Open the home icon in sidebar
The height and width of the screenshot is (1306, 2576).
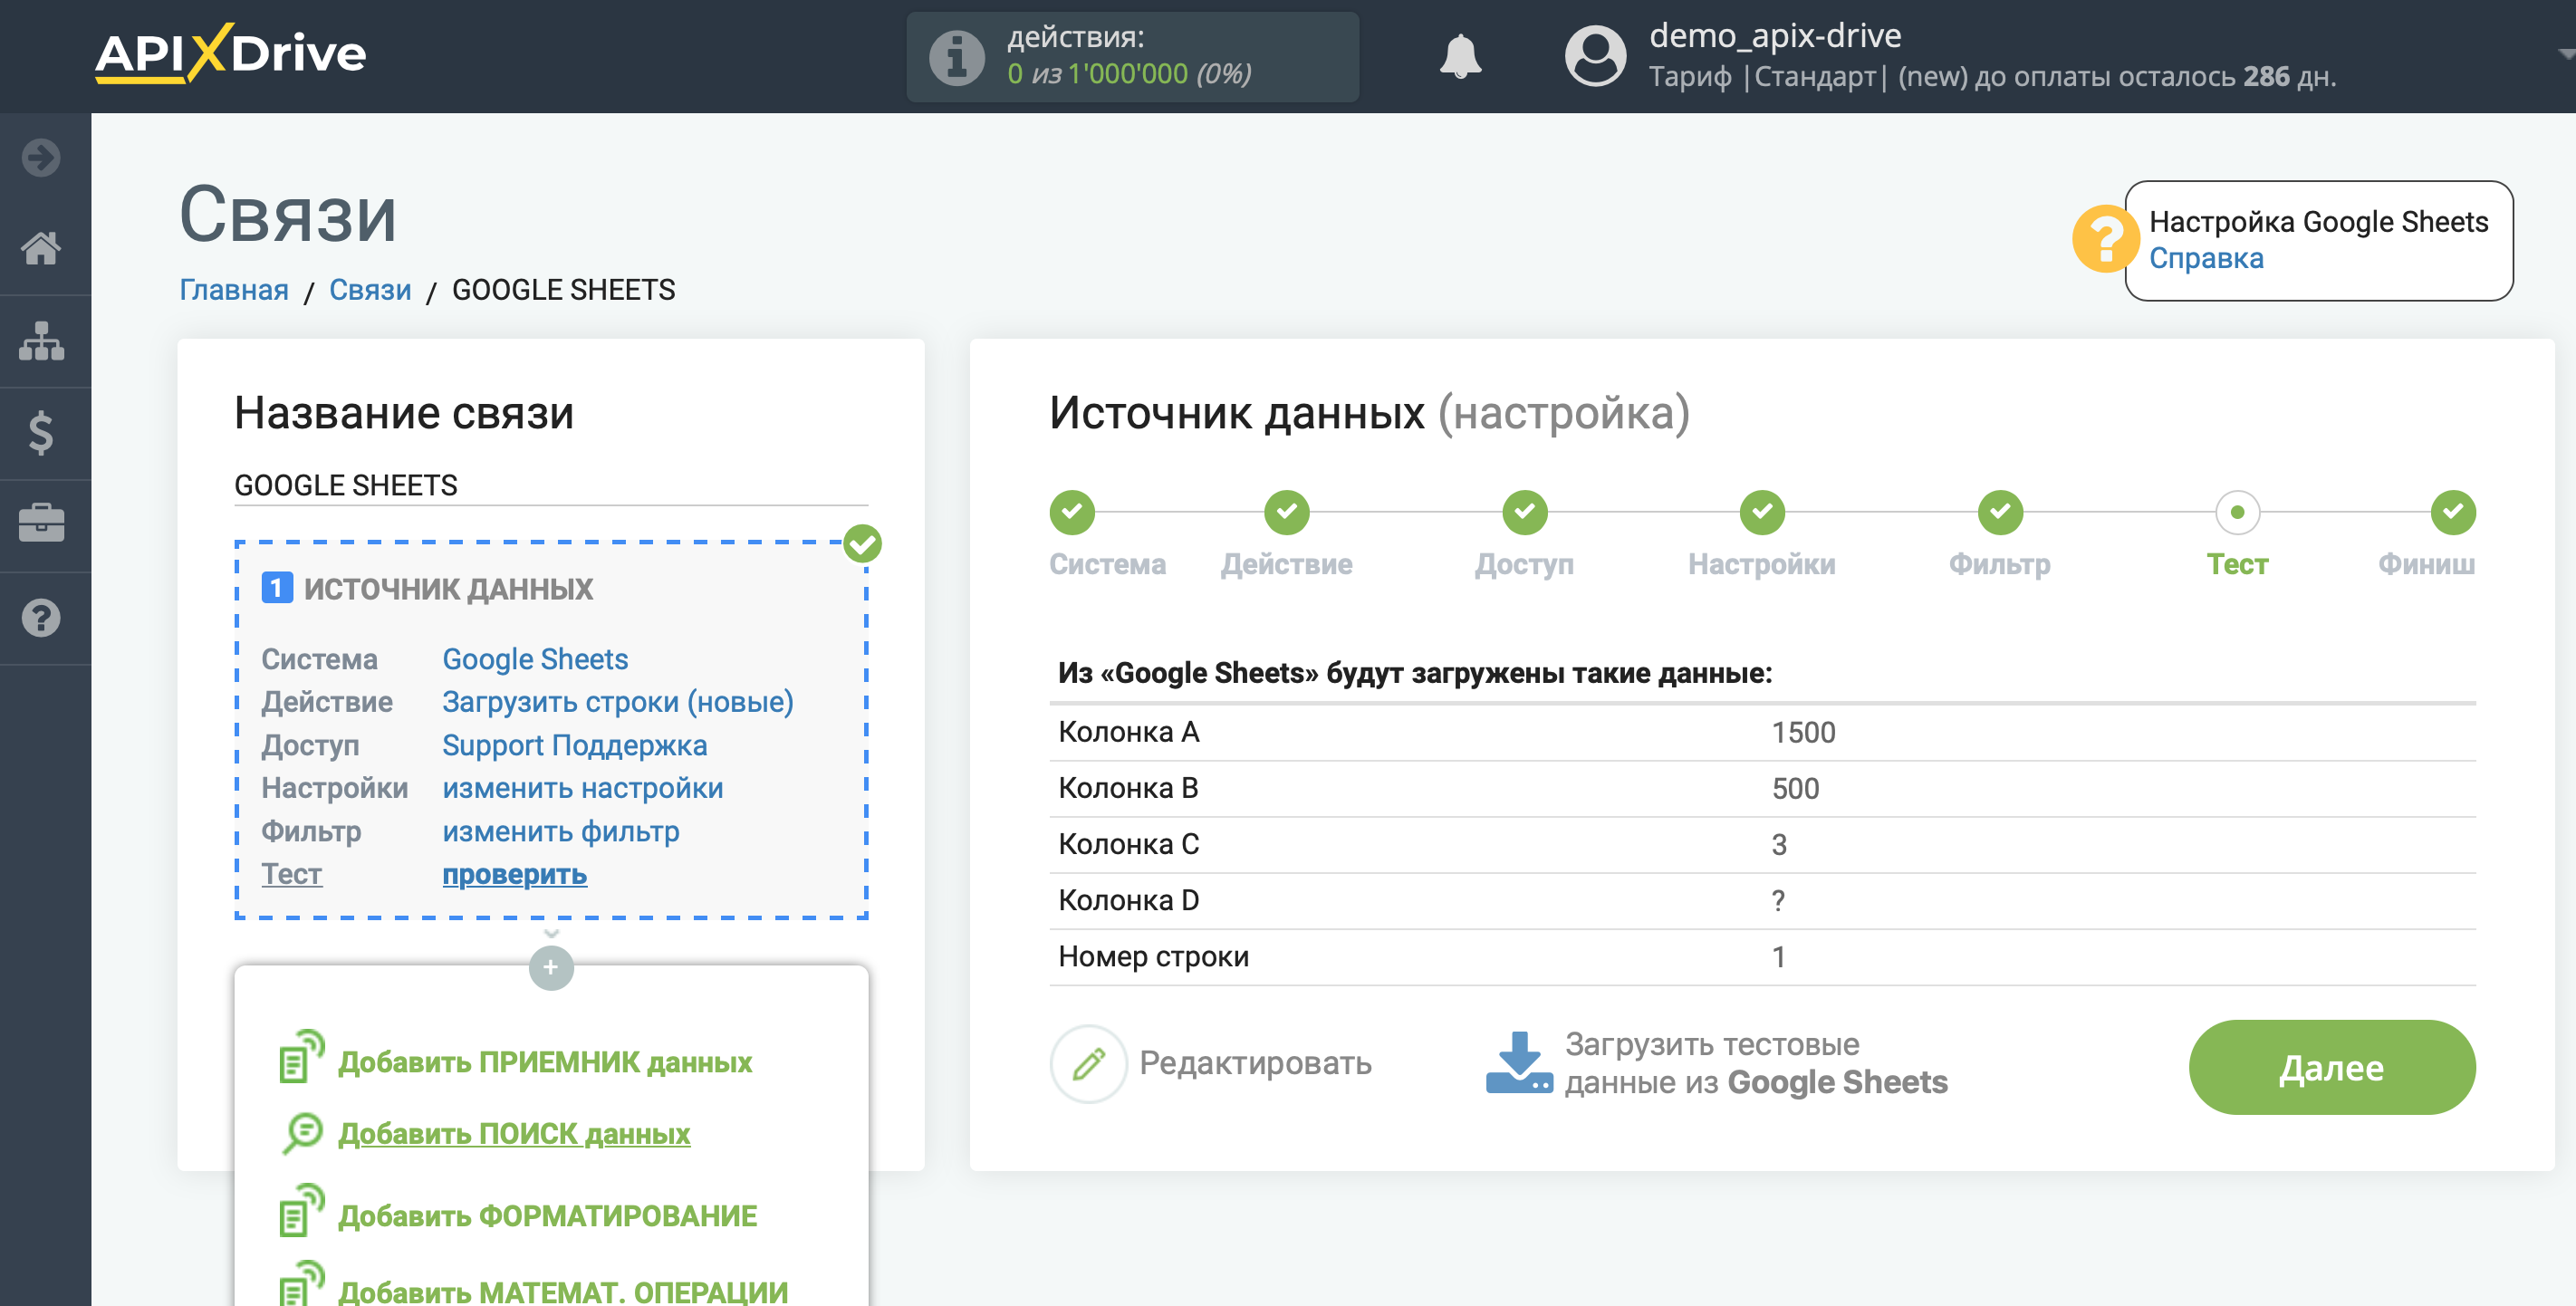41,249
